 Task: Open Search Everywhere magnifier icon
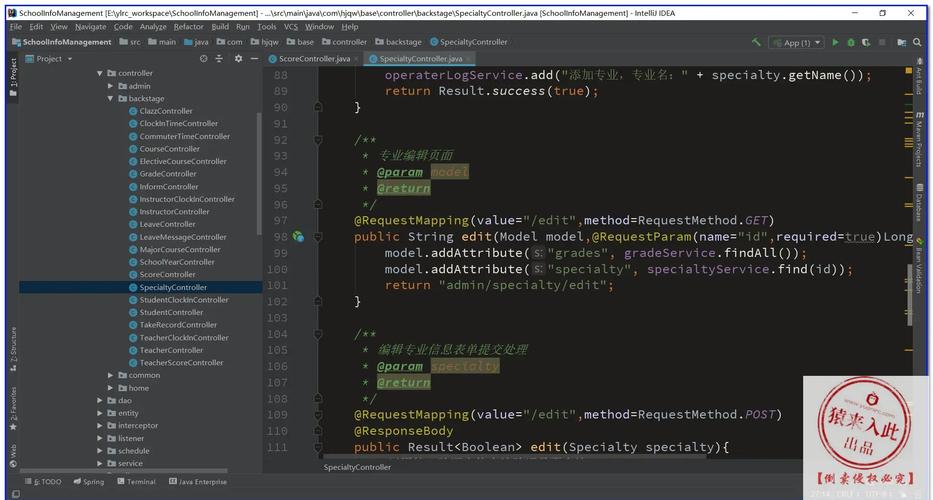pos(918,42)
